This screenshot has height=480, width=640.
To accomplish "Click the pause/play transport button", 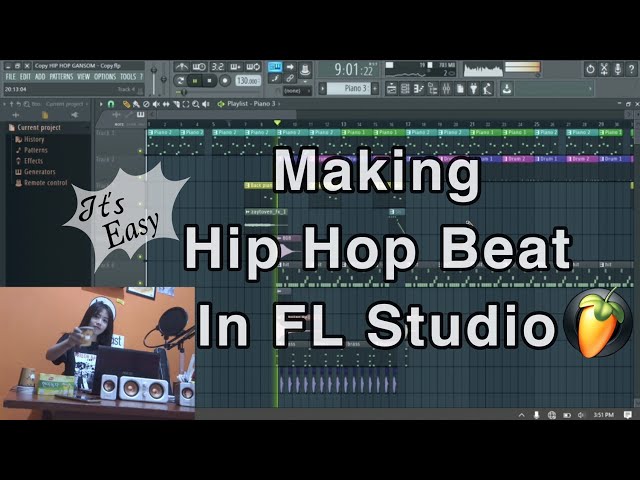I will click(x=195, y=81).
